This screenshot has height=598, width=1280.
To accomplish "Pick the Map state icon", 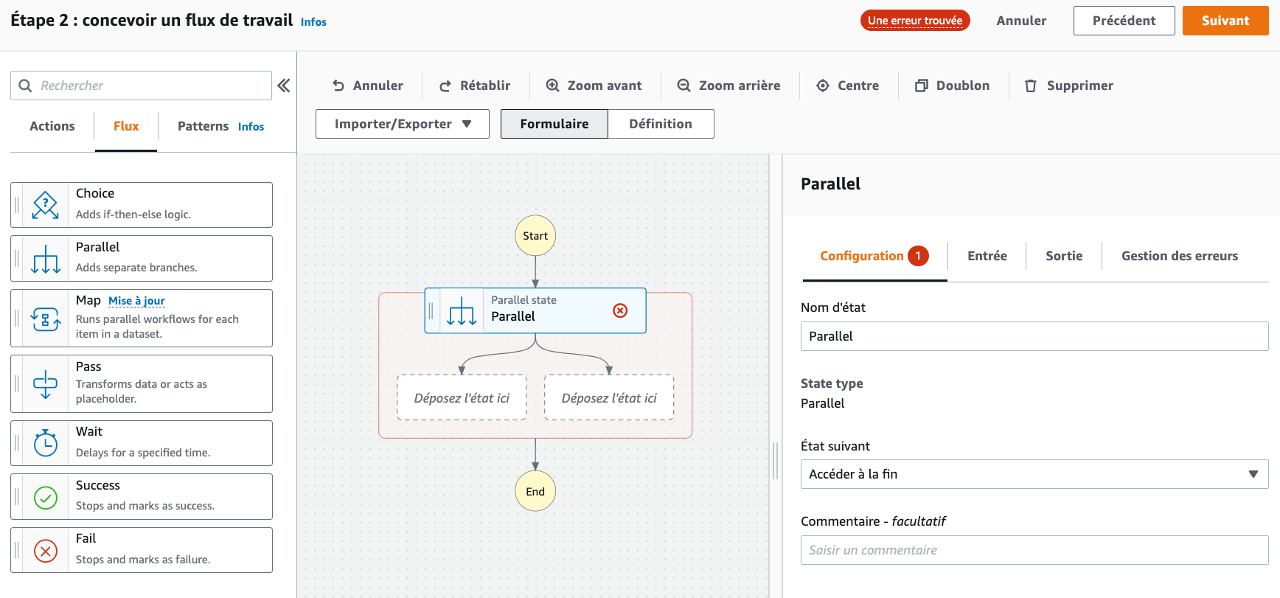I will 46,319.
